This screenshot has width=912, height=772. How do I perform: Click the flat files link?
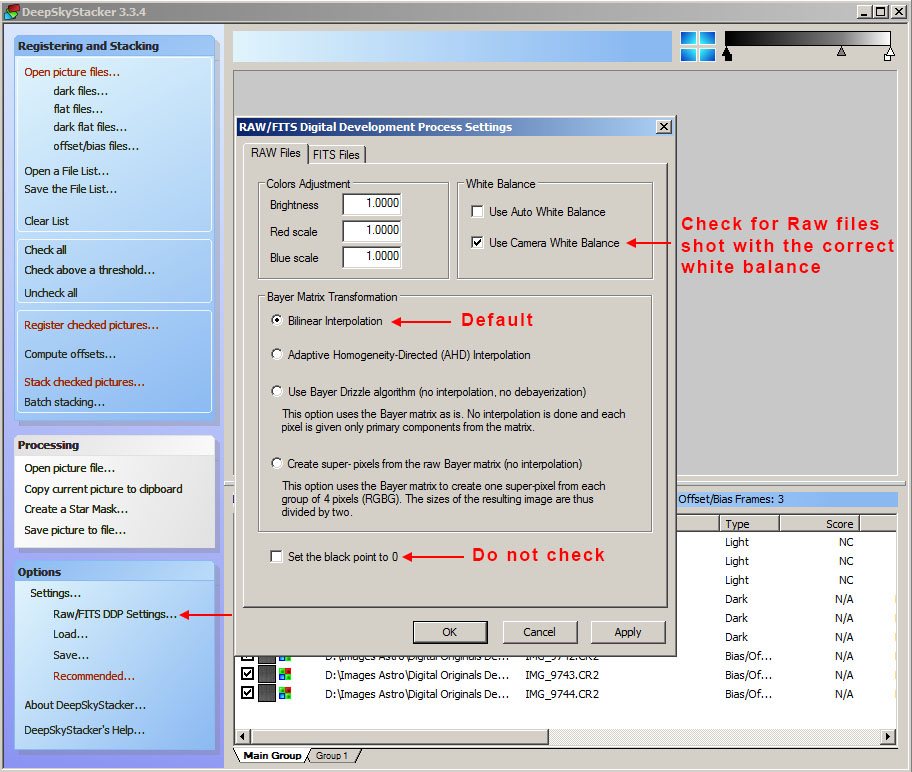pos(78,109)
